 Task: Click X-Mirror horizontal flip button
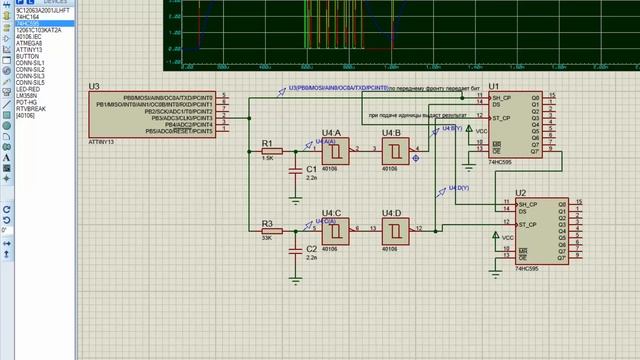coord(6,244)
